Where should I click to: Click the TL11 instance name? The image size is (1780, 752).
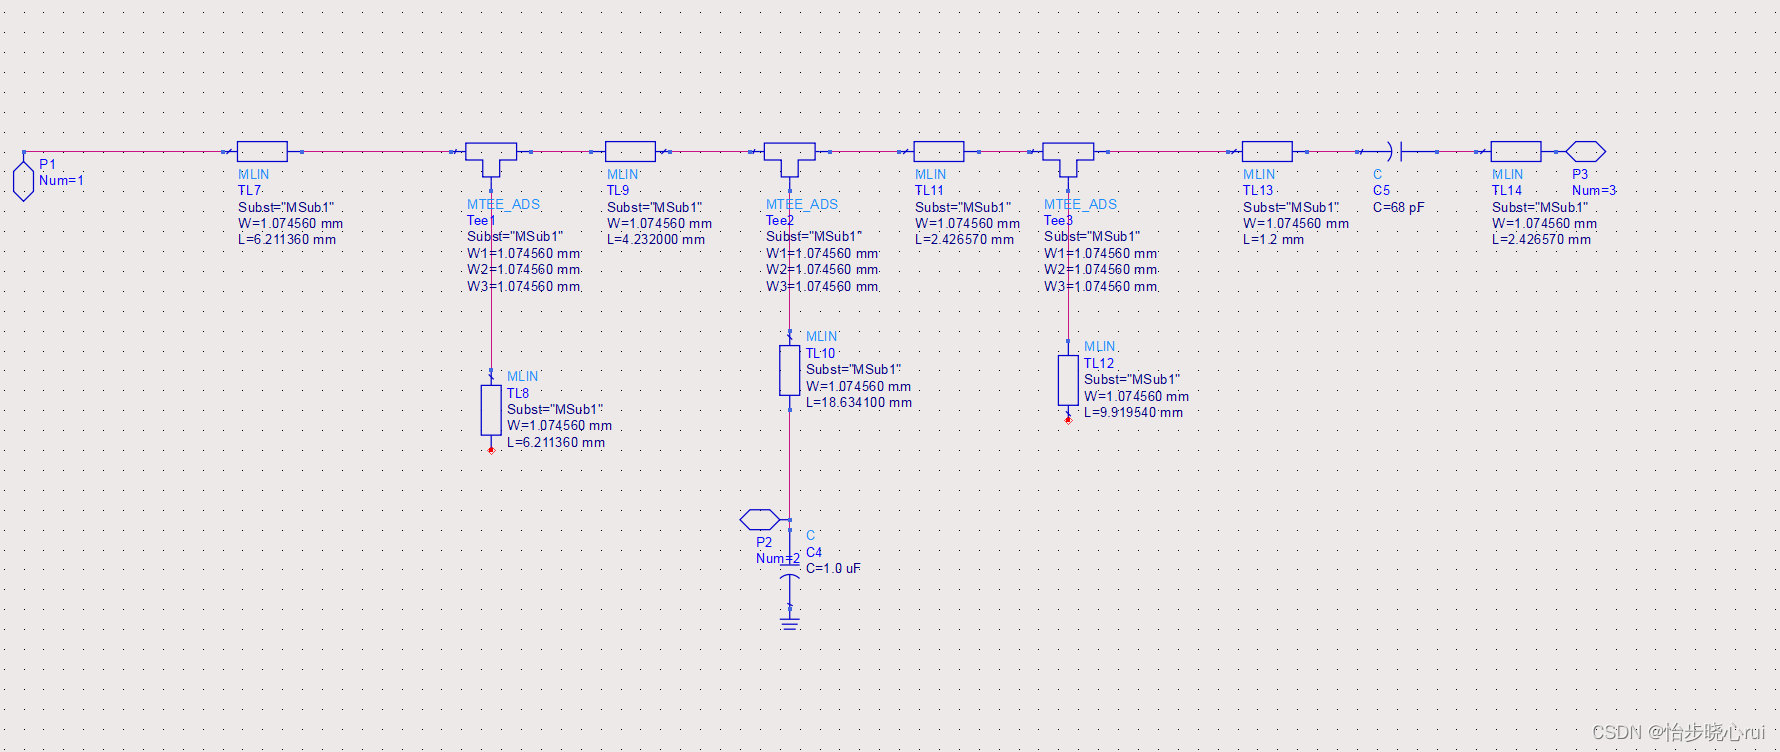[x=929, y=190]
